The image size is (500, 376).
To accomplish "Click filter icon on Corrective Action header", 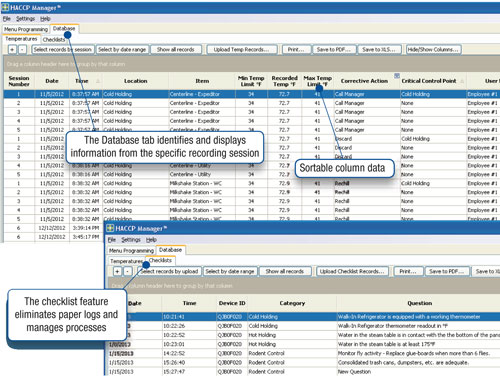I will click(x=397, y=76).
